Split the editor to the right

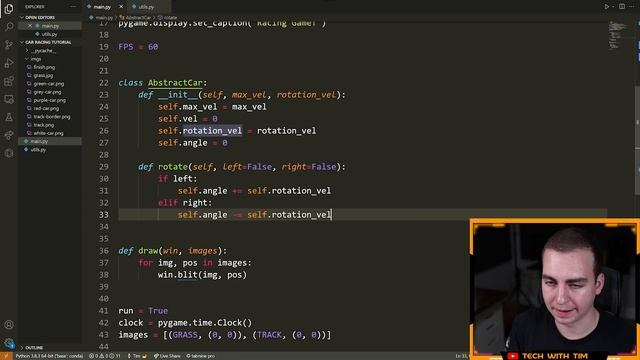622,7
